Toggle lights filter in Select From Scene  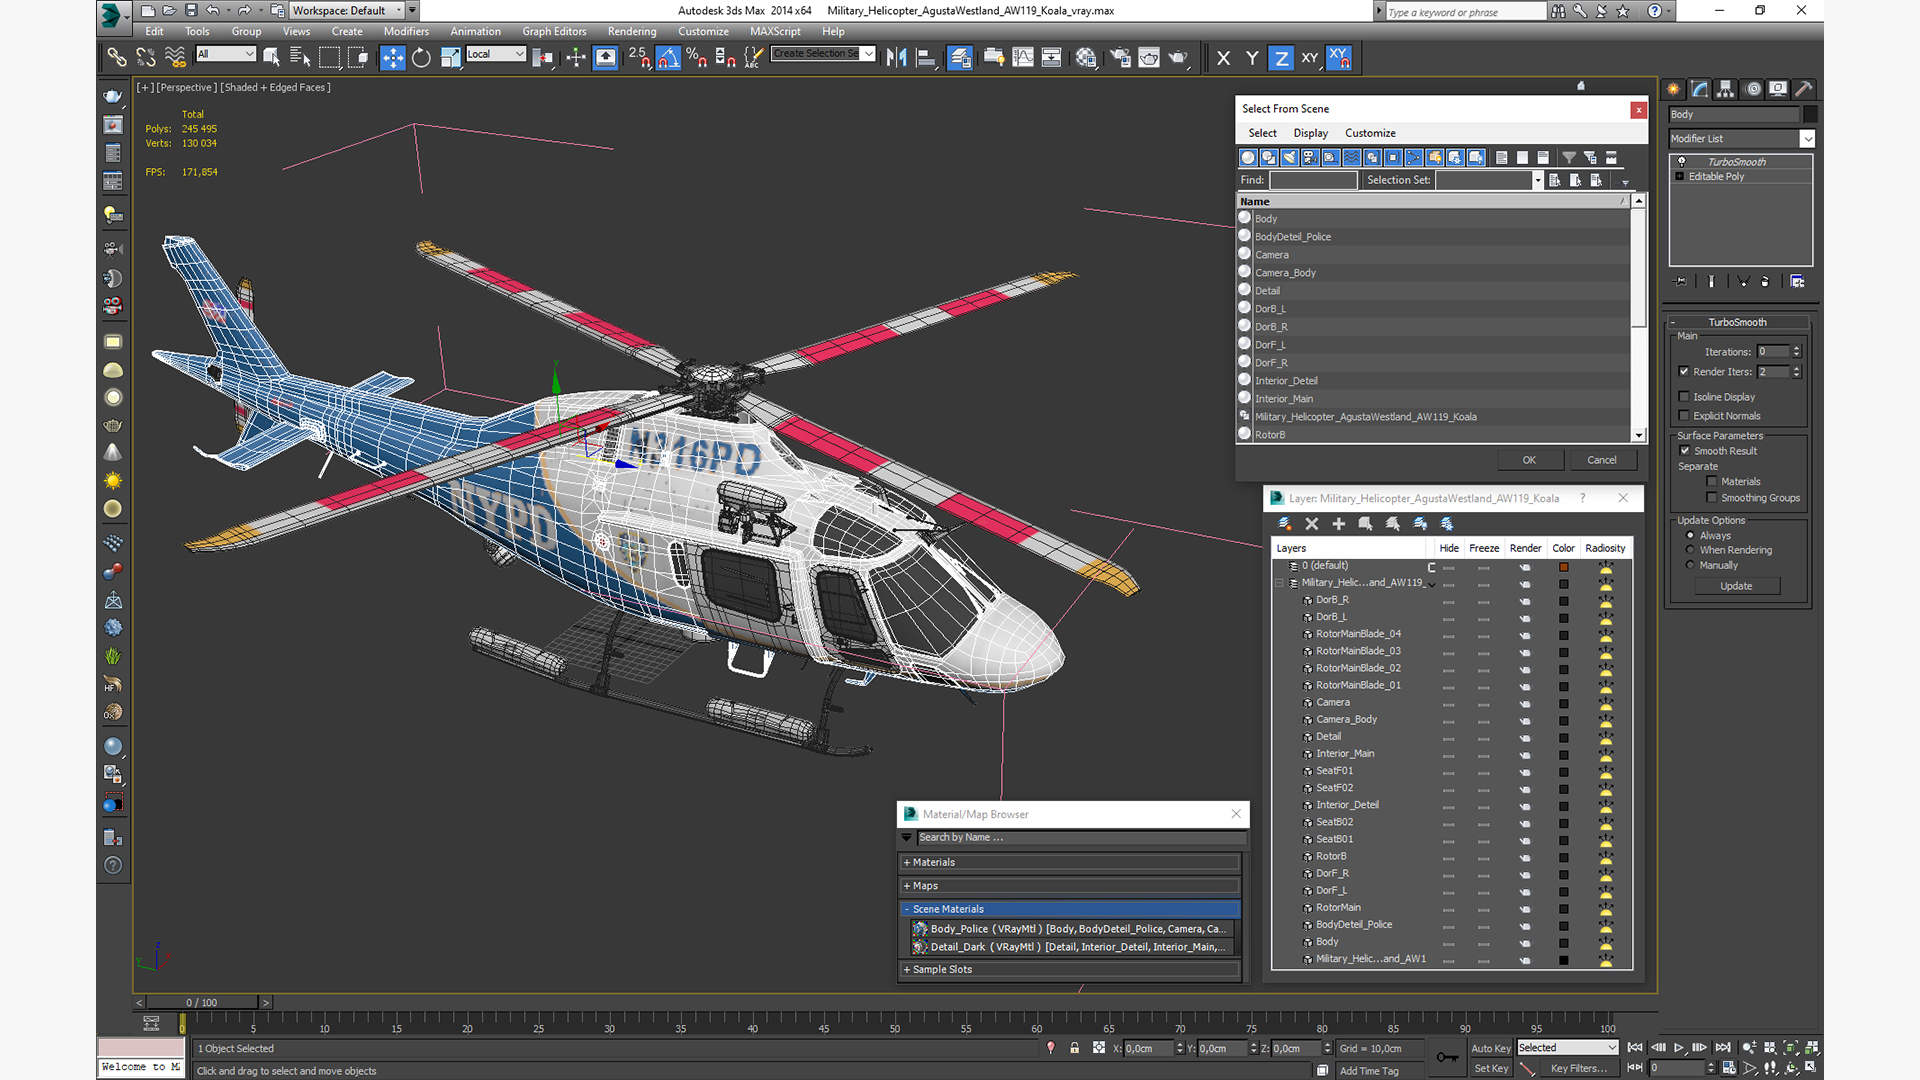click(x=1290, y=158)
